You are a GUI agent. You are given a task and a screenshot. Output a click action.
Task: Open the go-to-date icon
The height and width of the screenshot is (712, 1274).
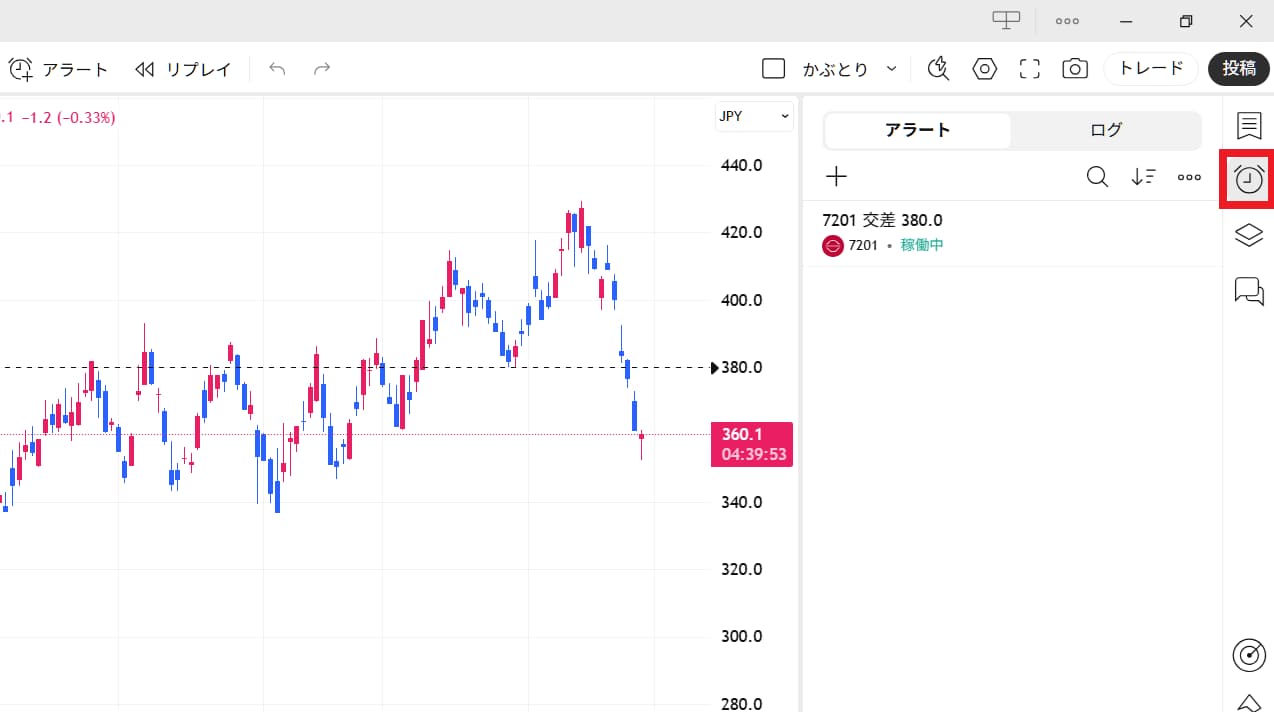tap(938, 69)
